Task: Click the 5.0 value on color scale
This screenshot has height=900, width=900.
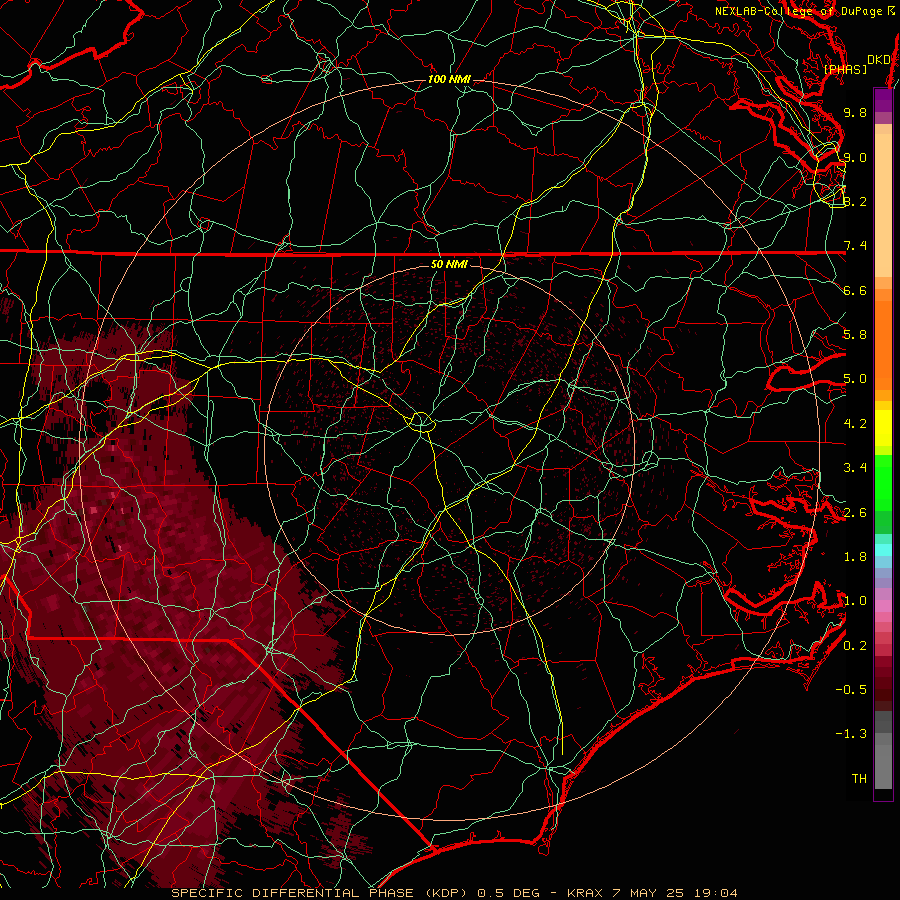Action: click(x=855, y=379)
